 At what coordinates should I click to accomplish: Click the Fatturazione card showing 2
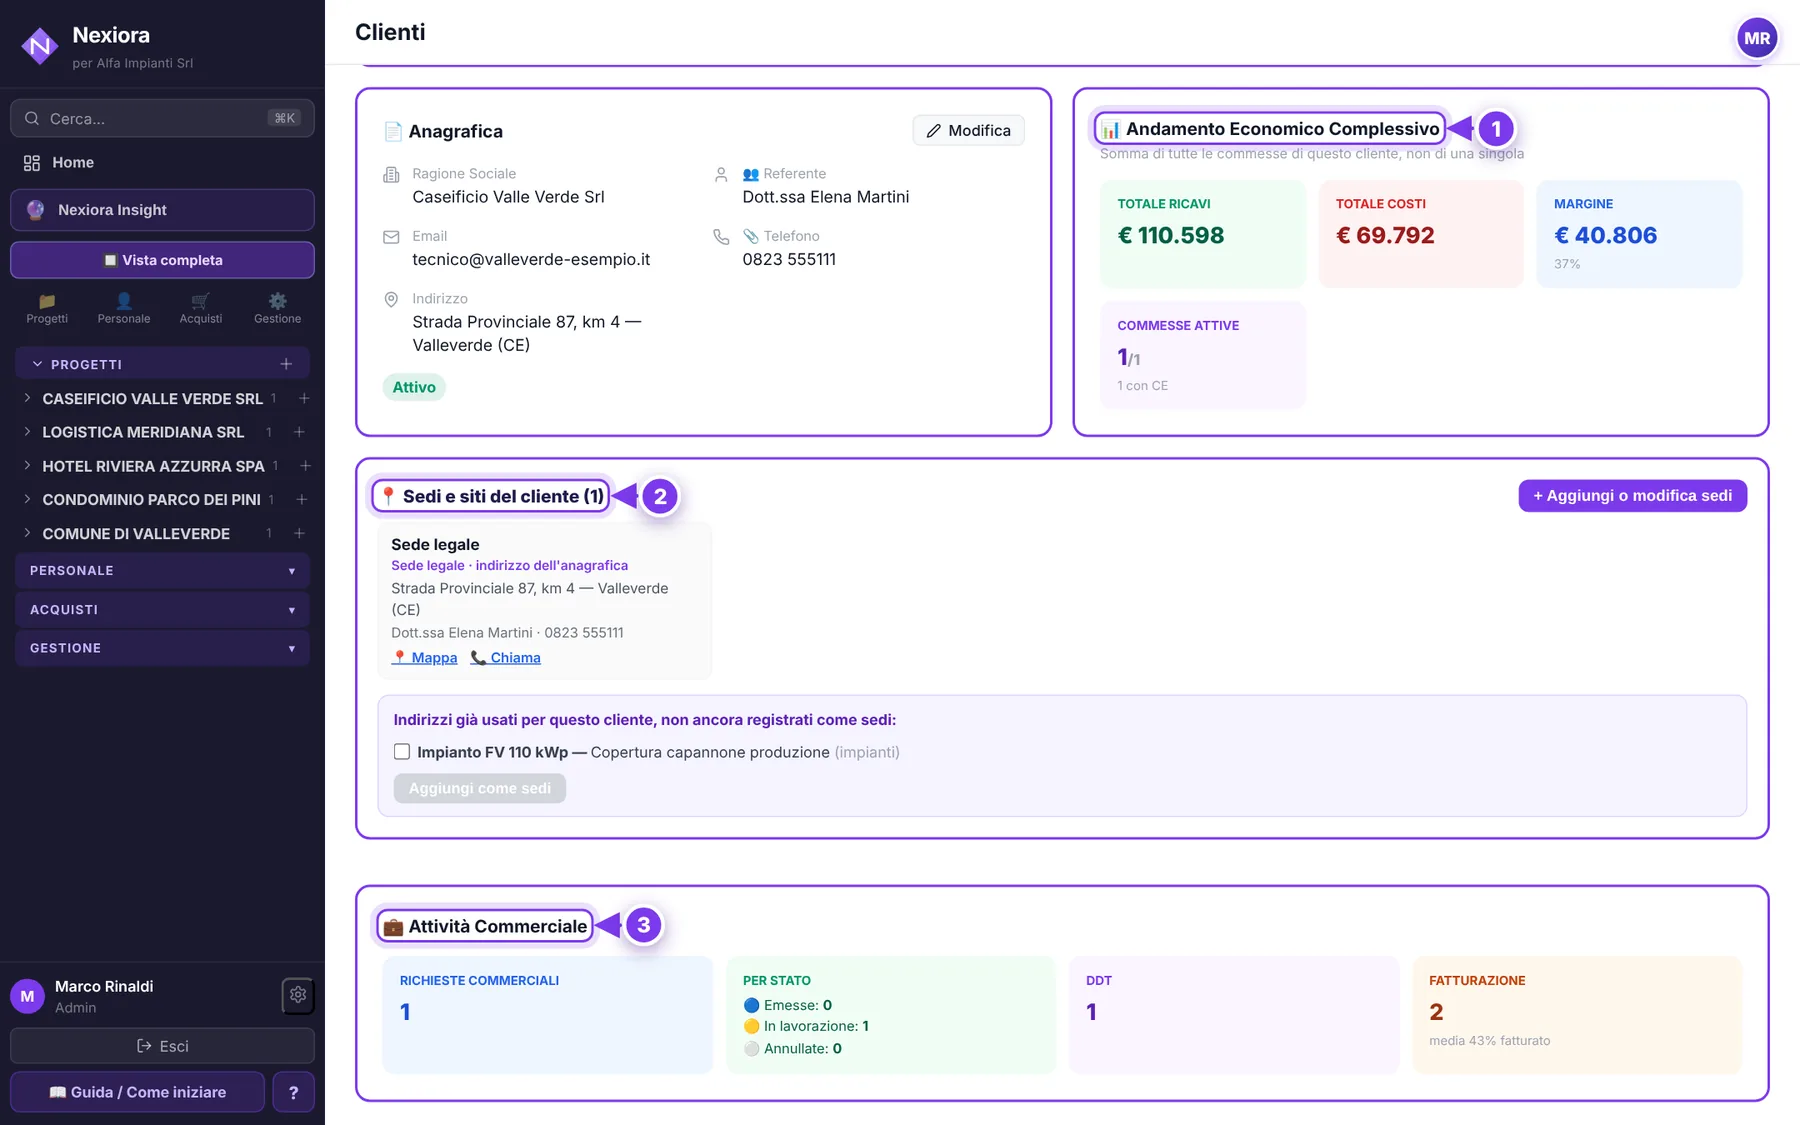(x=1577, y=1015)
